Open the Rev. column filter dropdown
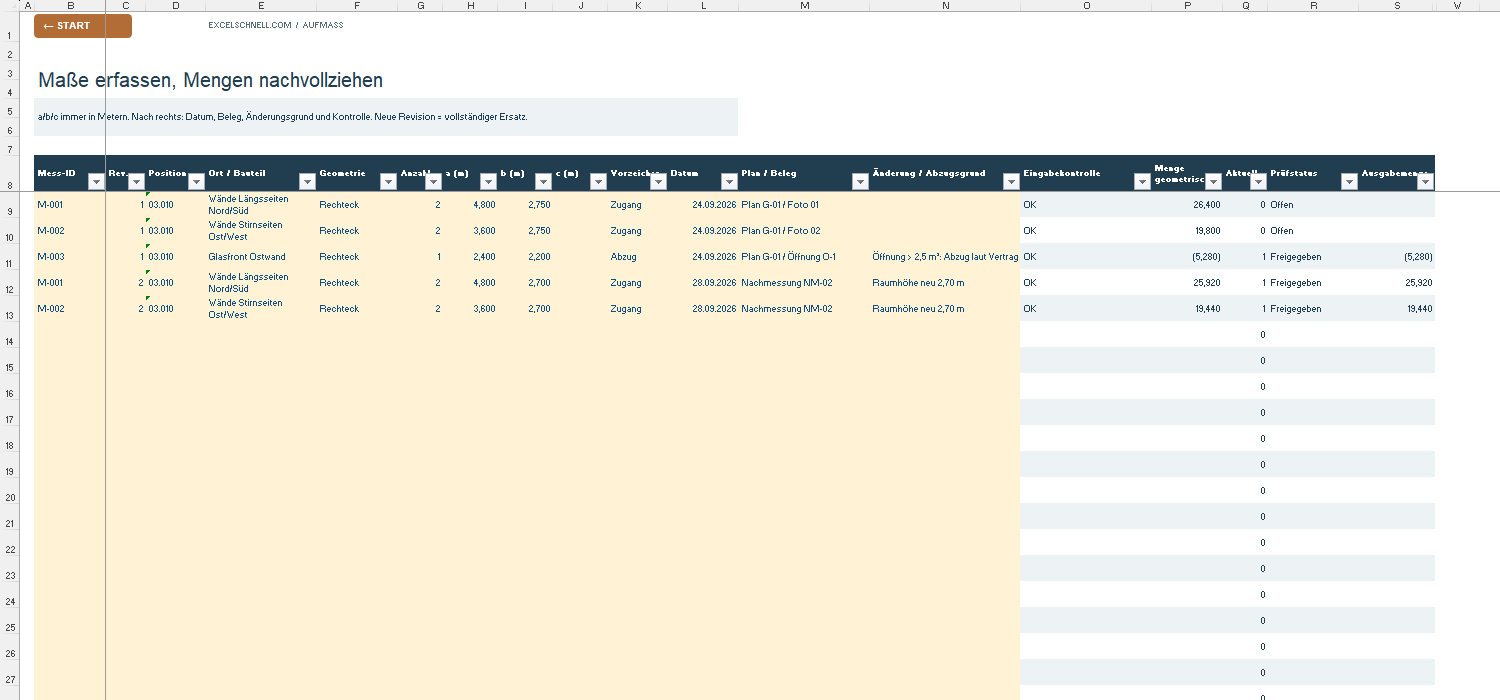 click(x=136, y=182)
